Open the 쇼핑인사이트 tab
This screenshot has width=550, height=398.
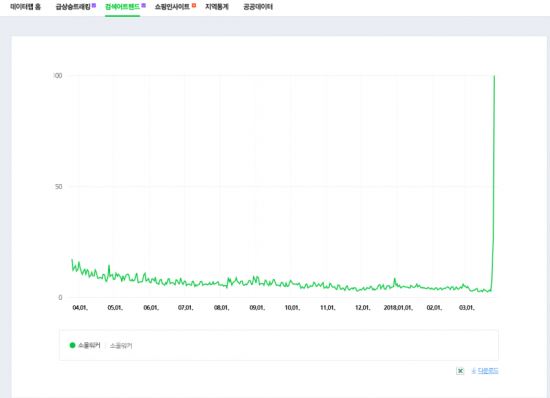172,7
